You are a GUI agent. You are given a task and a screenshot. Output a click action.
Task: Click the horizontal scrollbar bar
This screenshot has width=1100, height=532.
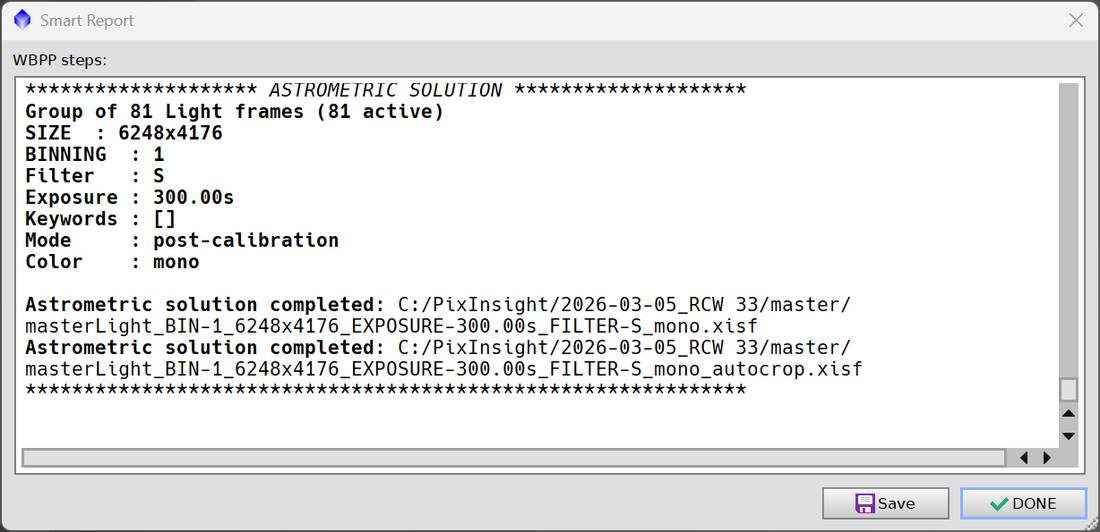pos(514,458)
